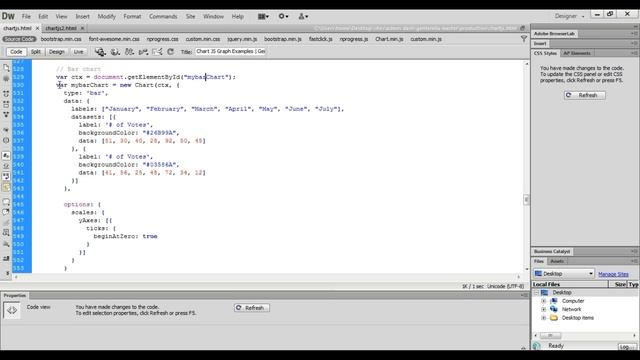Click the document Refresh toolbar icon

coord(171,52)
